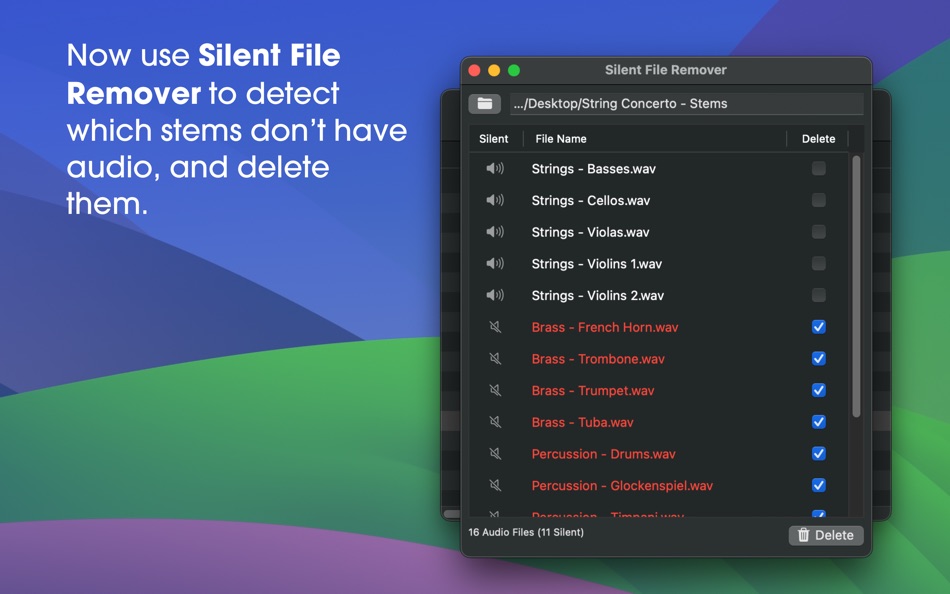Select Percussion - Glockenspiel.wav file name
950x594 pixels.
coord(622,486)
